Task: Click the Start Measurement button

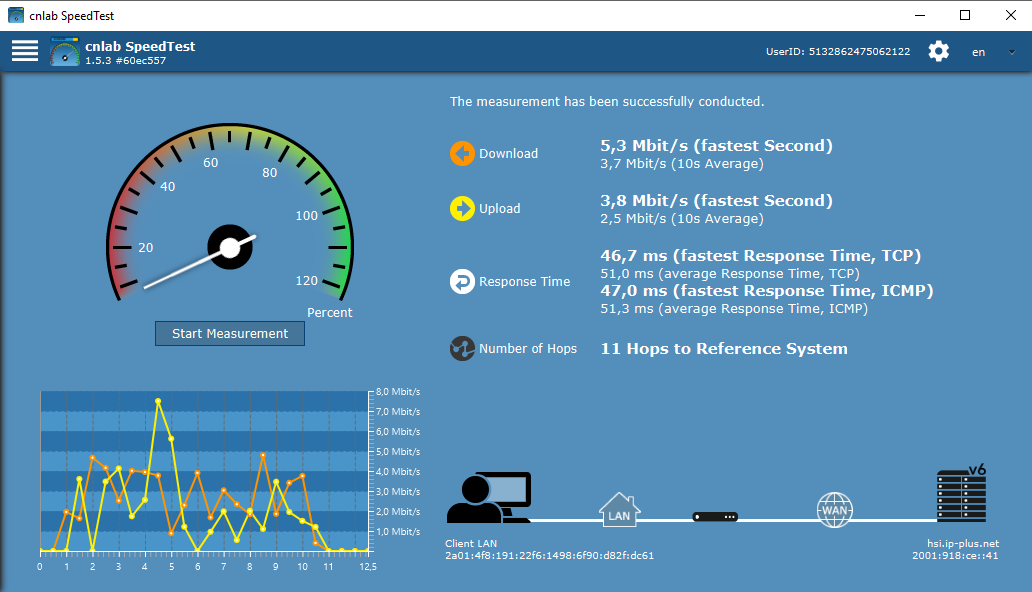Action: (x=230, y=333)
